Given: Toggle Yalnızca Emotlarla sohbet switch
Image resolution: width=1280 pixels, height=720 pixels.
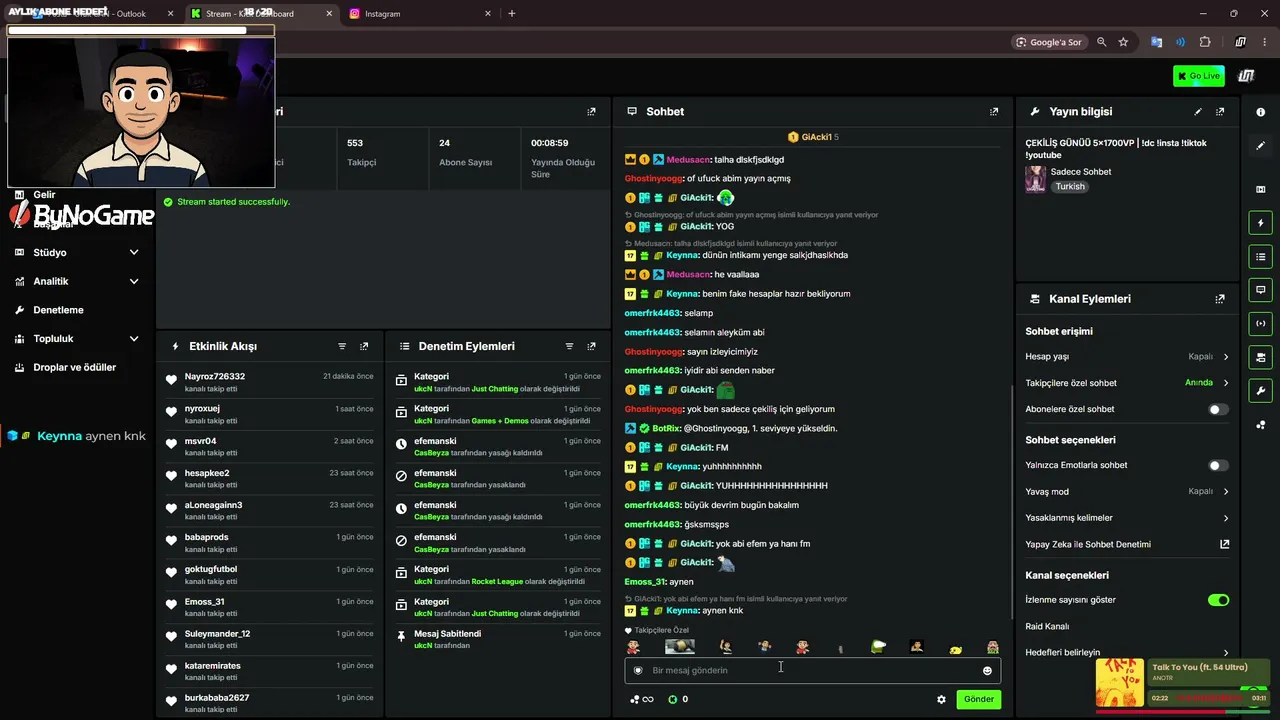Looking at the screenshot, I should 1218,465.
